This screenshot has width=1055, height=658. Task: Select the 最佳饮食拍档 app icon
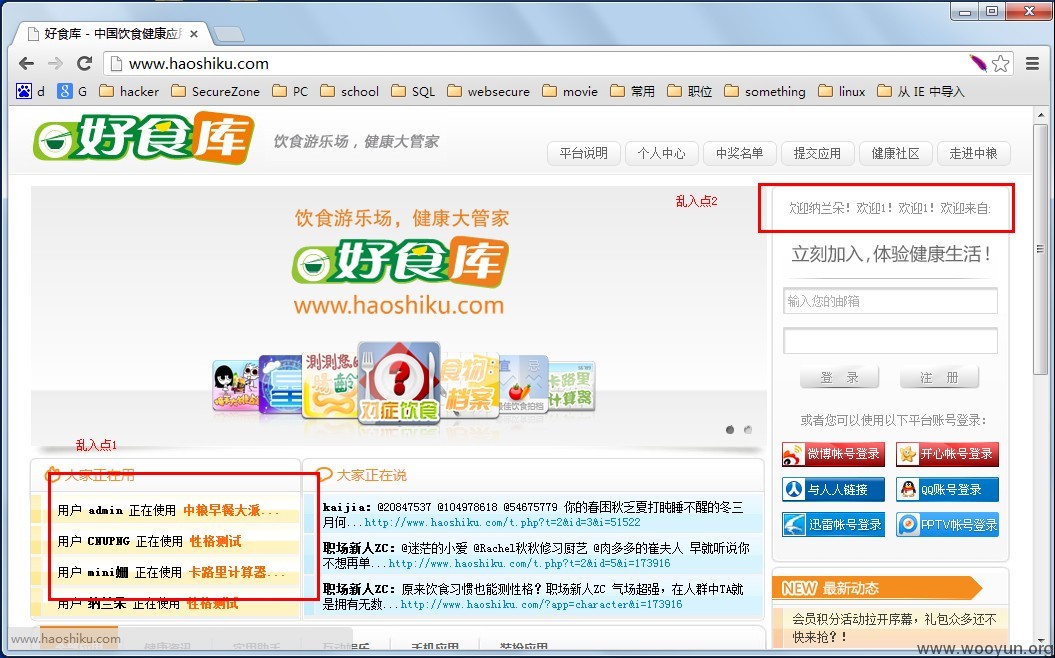point(524,385)
